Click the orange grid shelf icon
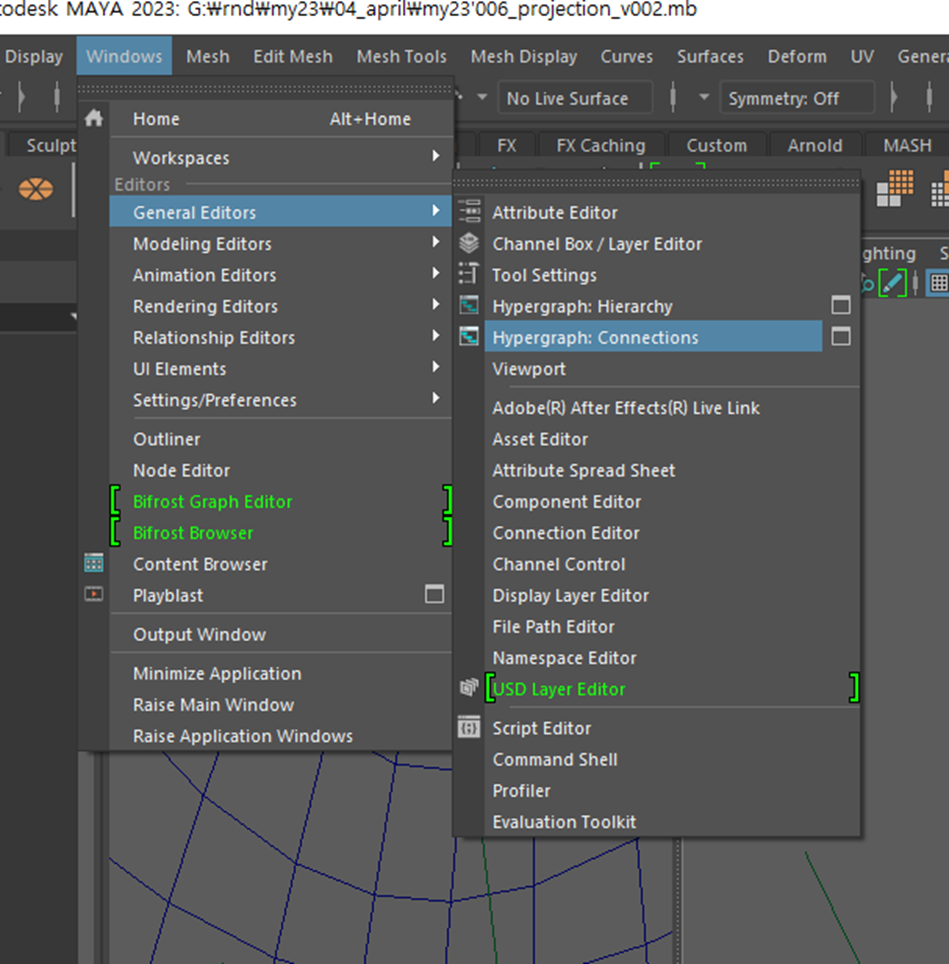The width and height of the screenshot is (949, 964). pyautogui.click(x=895, y=188)
